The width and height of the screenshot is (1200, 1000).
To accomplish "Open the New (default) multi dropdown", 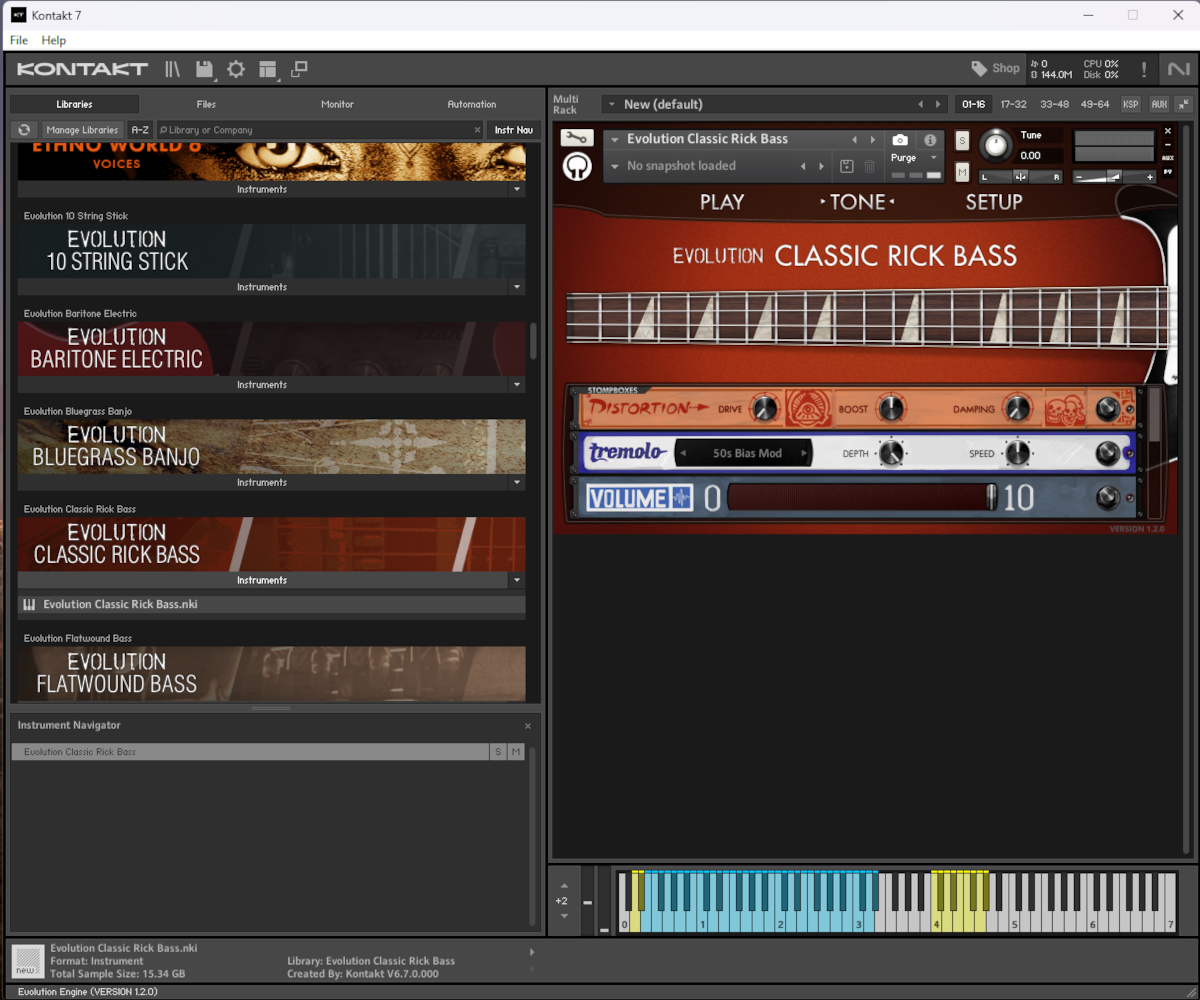I will 610,104.
